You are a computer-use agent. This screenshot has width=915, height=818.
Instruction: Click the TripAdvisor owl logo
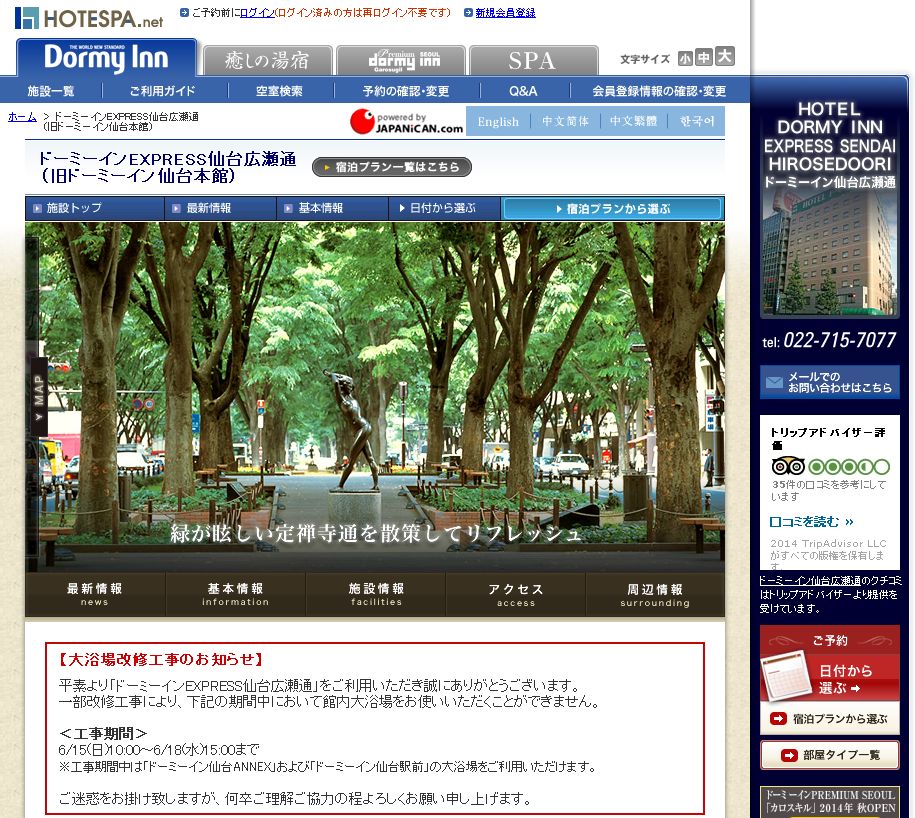tap(788, 466)
